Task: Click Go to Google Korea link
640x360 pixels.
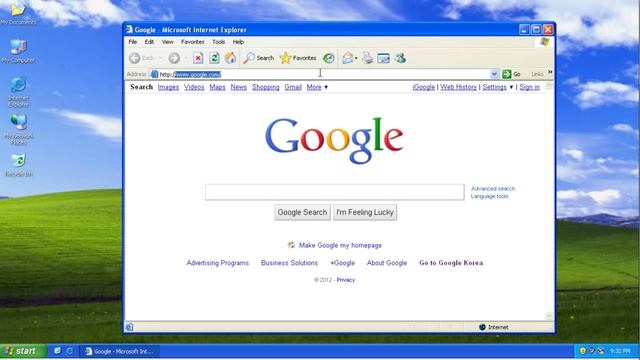Action: 451,263
